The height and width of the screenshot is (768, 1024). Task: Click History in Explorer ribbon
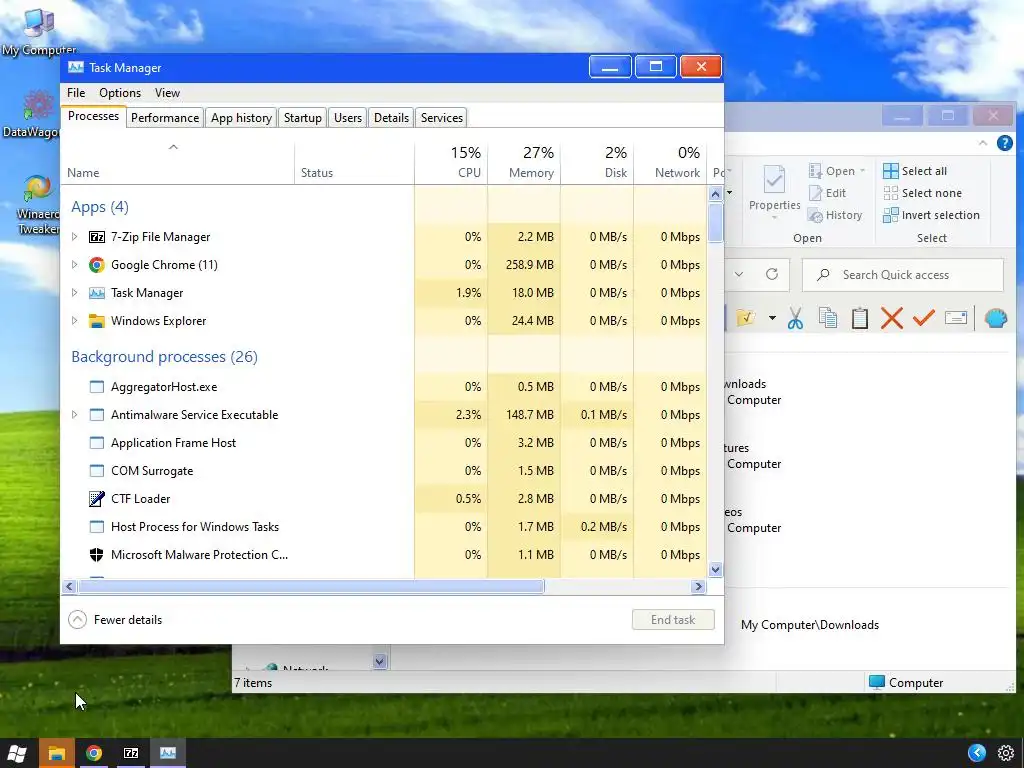(x=835, y=215)
